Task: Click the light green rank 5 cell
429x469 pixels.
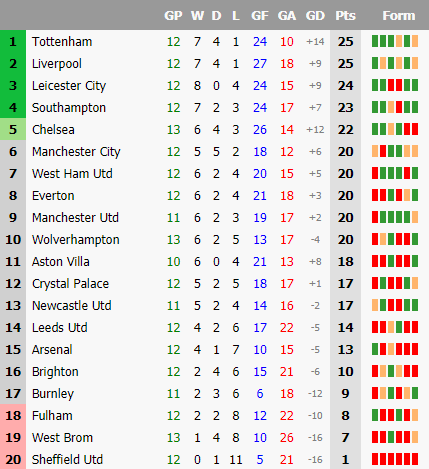Action: [13, 130]
